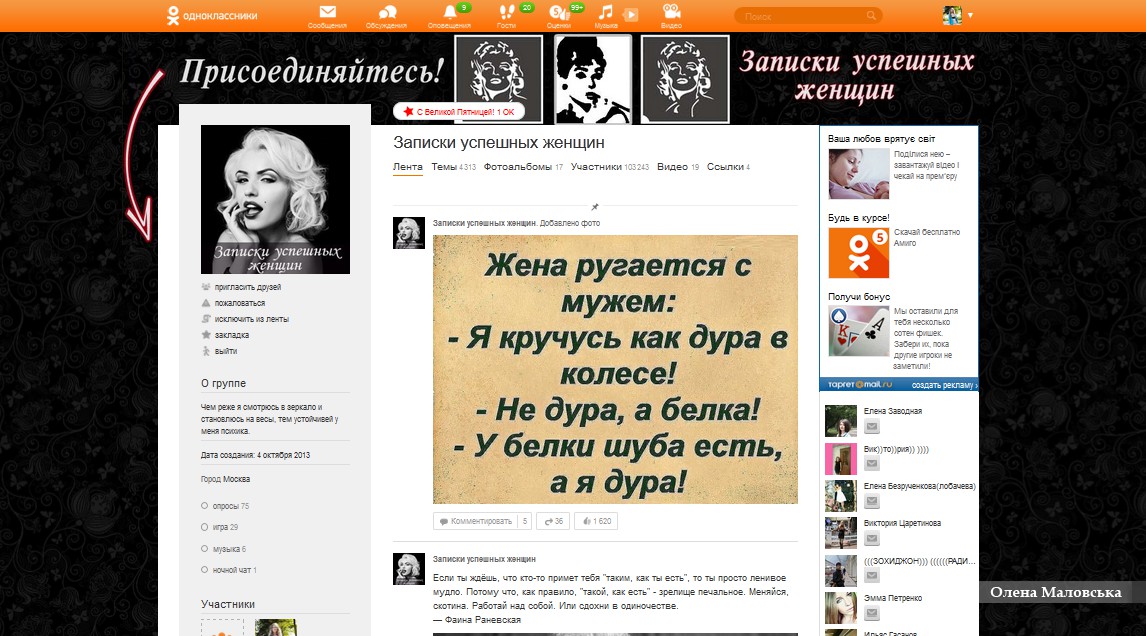Open 'Получи бонус' cards ad image
The image size is (1146, 636).
click(x=859, y=331)
